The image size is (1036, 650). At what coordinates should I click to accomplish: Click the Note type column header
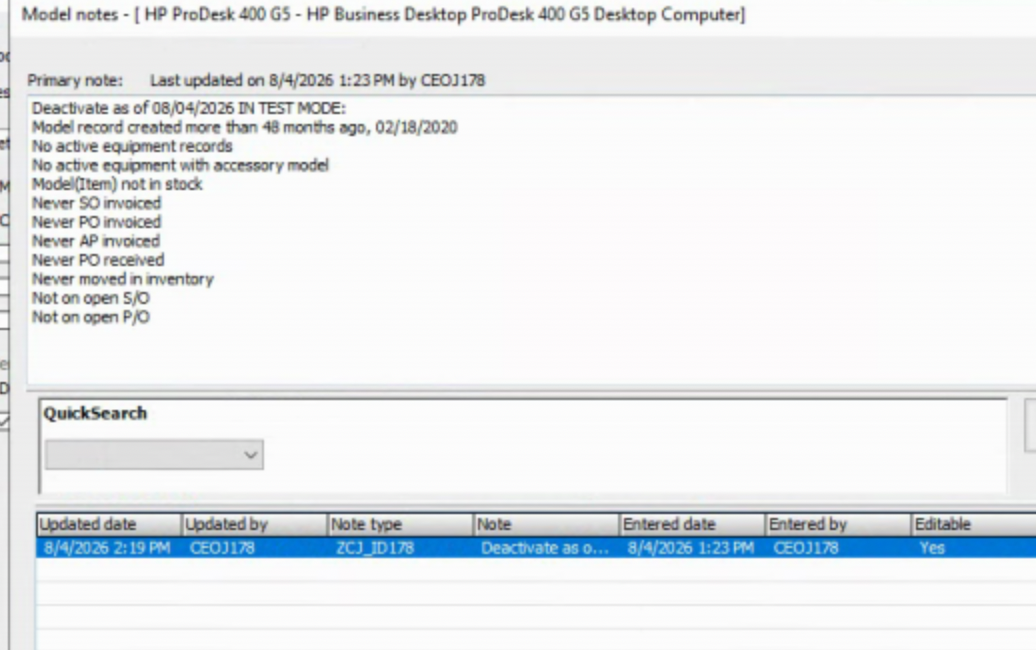pos(400,524)
